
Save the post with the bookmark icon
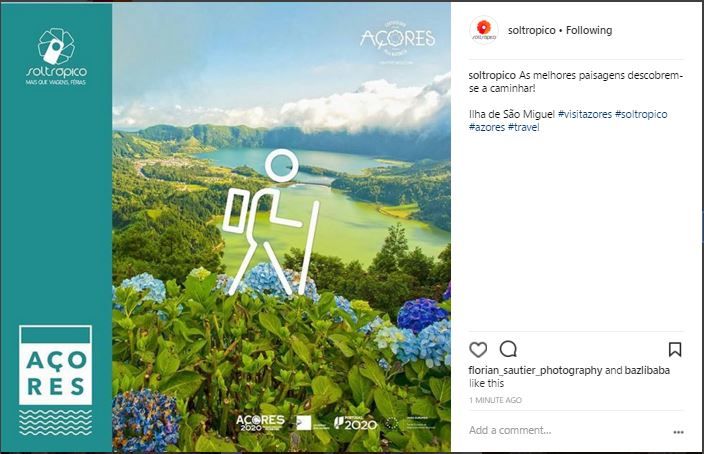pos(675,349)
